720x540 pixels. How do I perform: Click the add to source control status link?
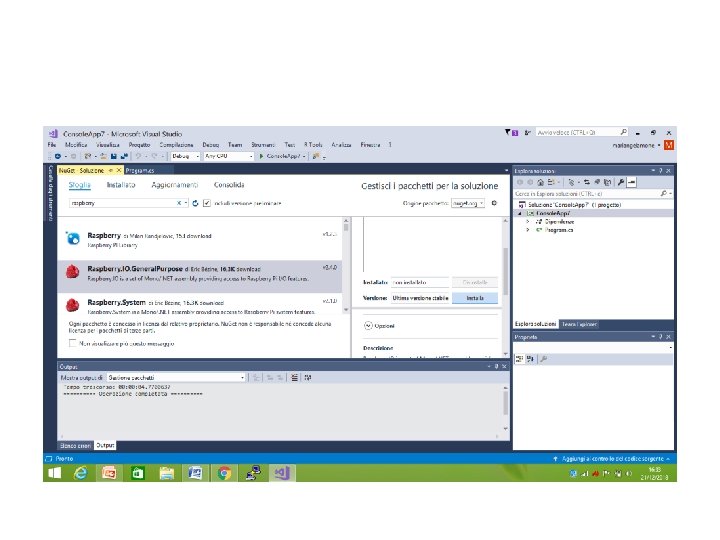611,459
